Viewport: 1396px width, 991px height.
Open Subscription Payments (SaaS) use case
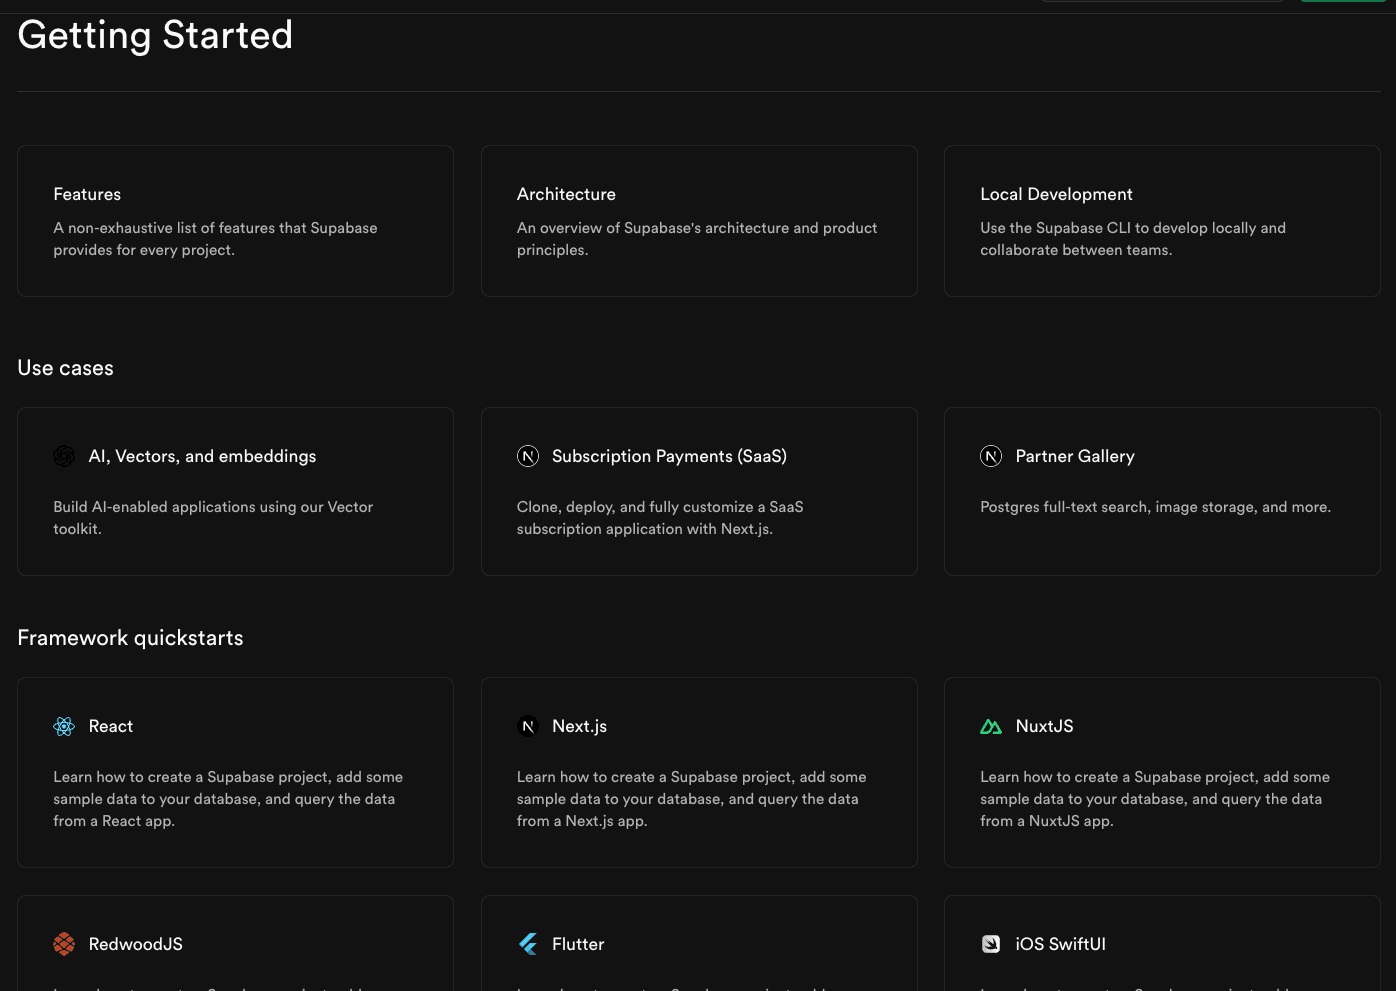pos(669,456)
